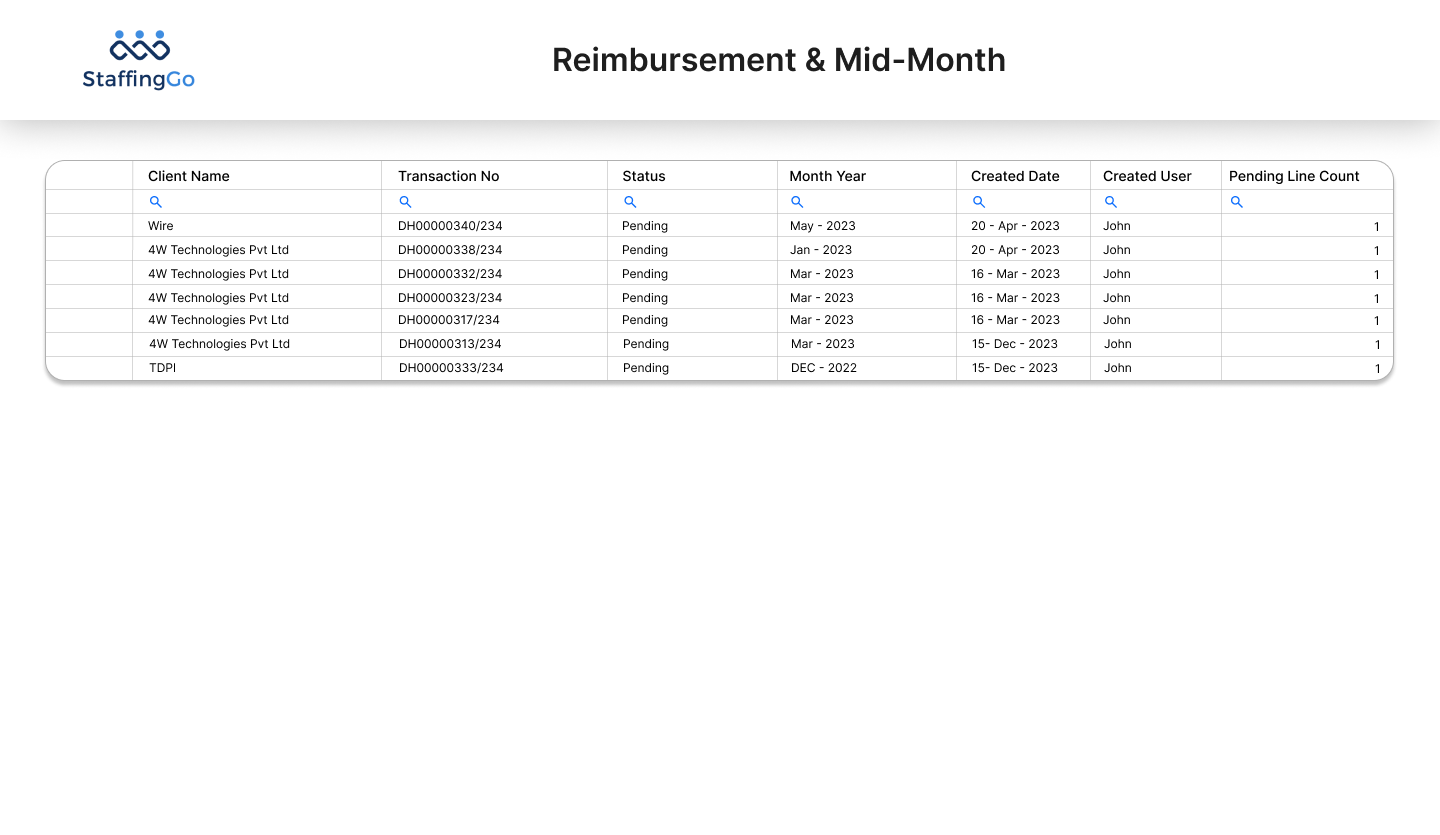Viewport: 1440px width, 835px height.
Task: Click the Transaction No search icon
Action: [405, 202]
